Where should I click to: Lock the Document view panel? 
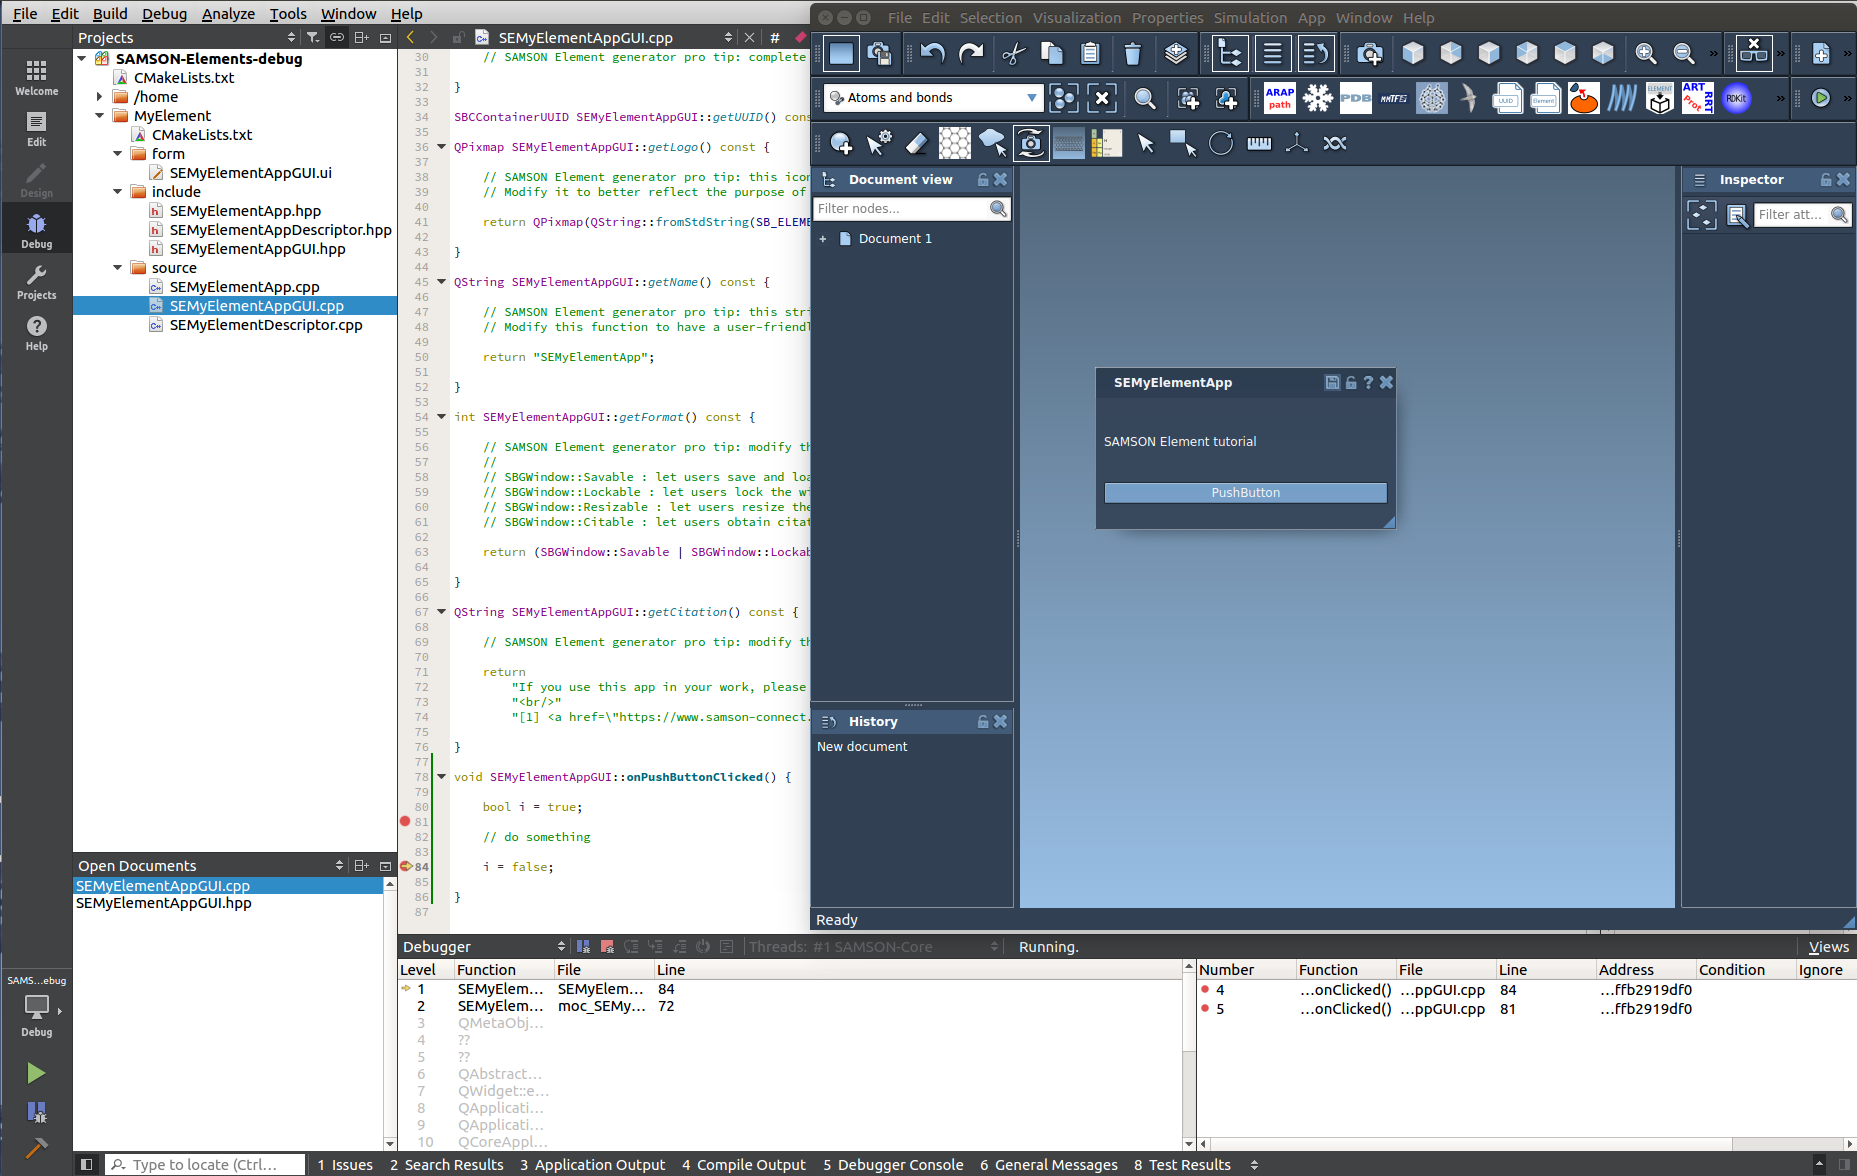tap(982, 179)
